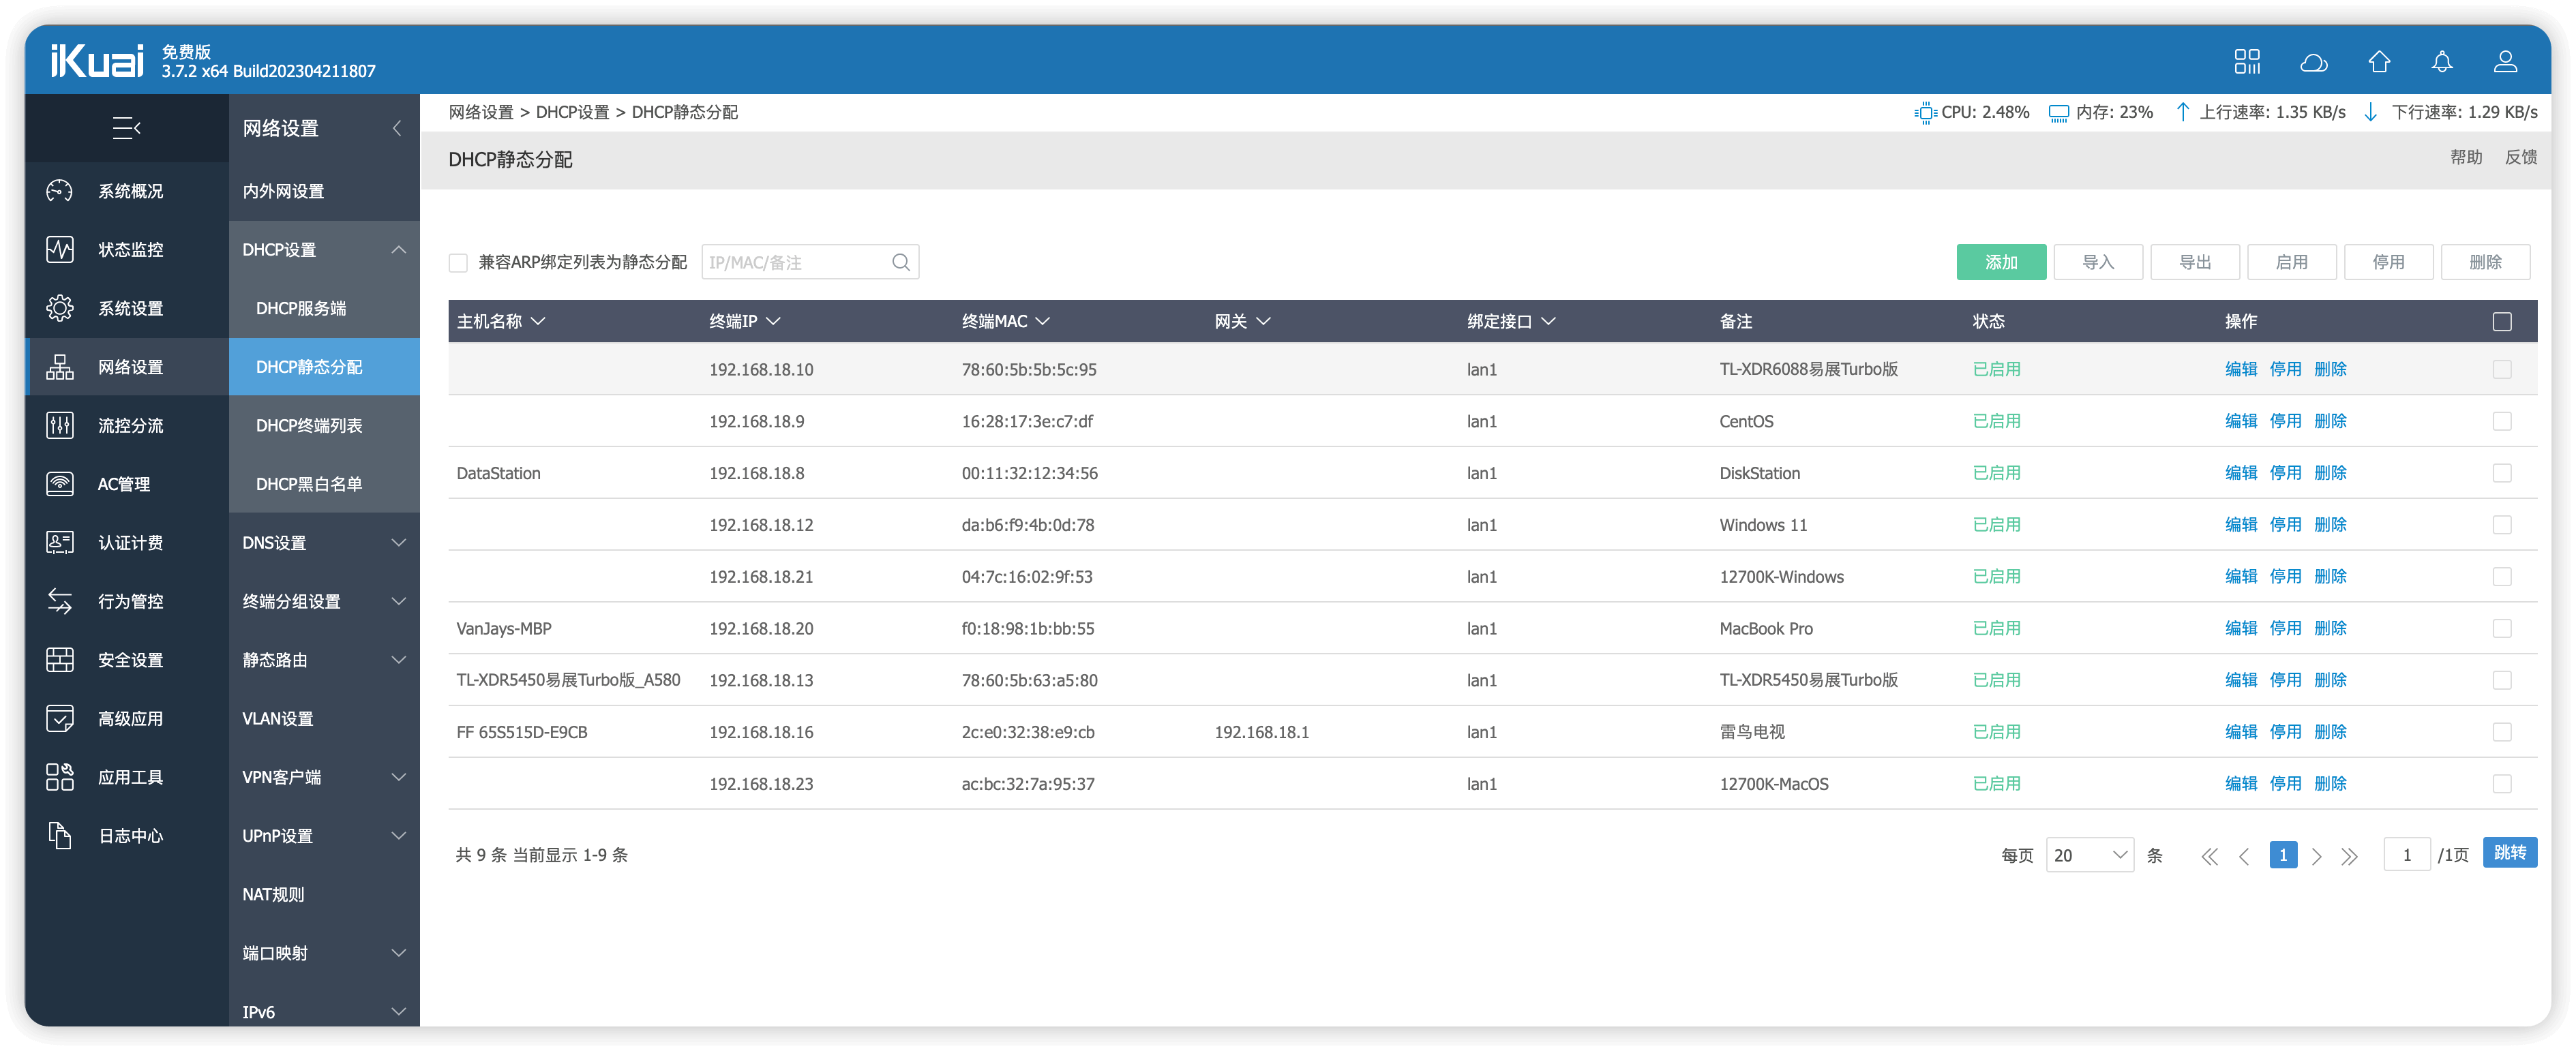Click the cloud service icon in header
This screenshot has height=1051, width=2576.
(2314, 61)
